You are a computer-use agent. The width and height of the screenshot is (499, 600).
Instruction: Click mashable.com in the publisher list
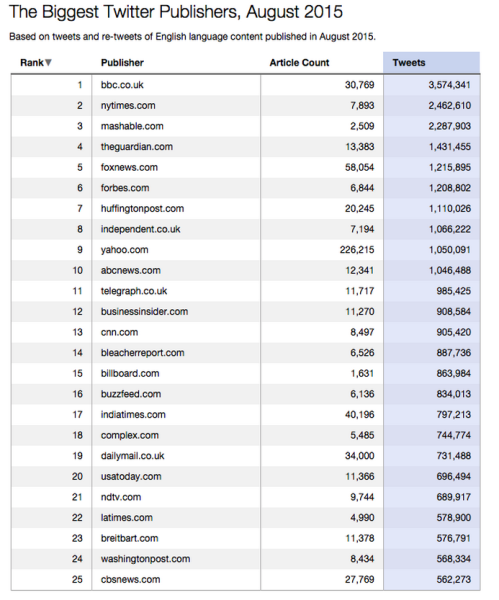[x=132, y=126]
